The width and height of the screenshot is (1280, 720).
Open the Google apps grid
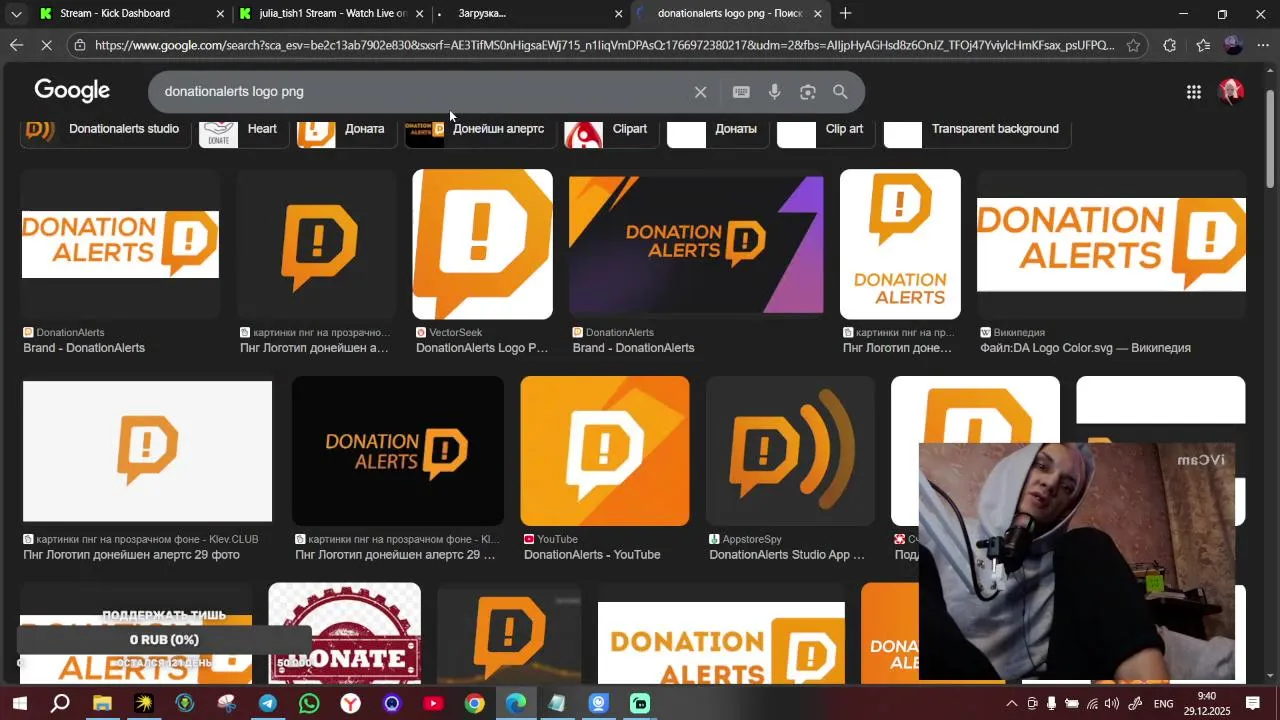(x=1194, y=92)
